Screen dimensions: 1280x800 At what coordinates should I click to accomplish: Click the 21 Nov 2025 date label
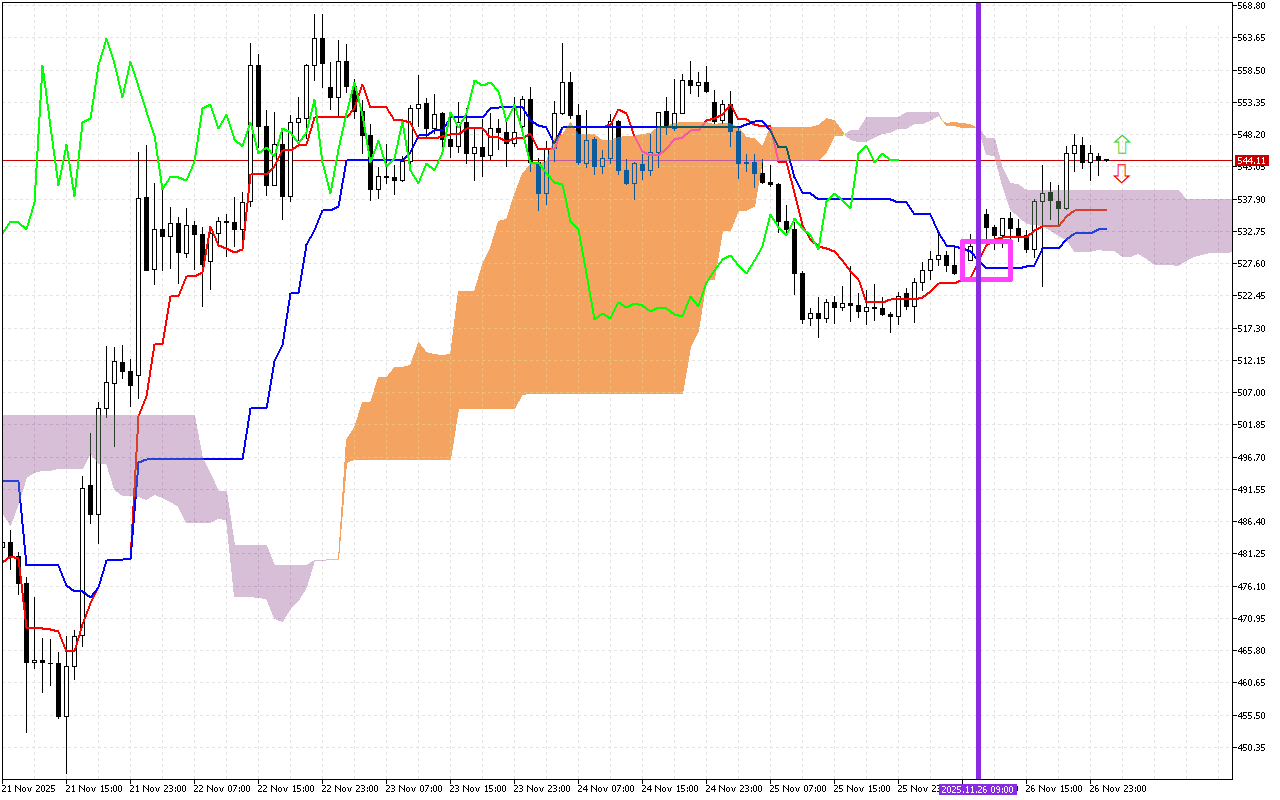coord(30,789)
